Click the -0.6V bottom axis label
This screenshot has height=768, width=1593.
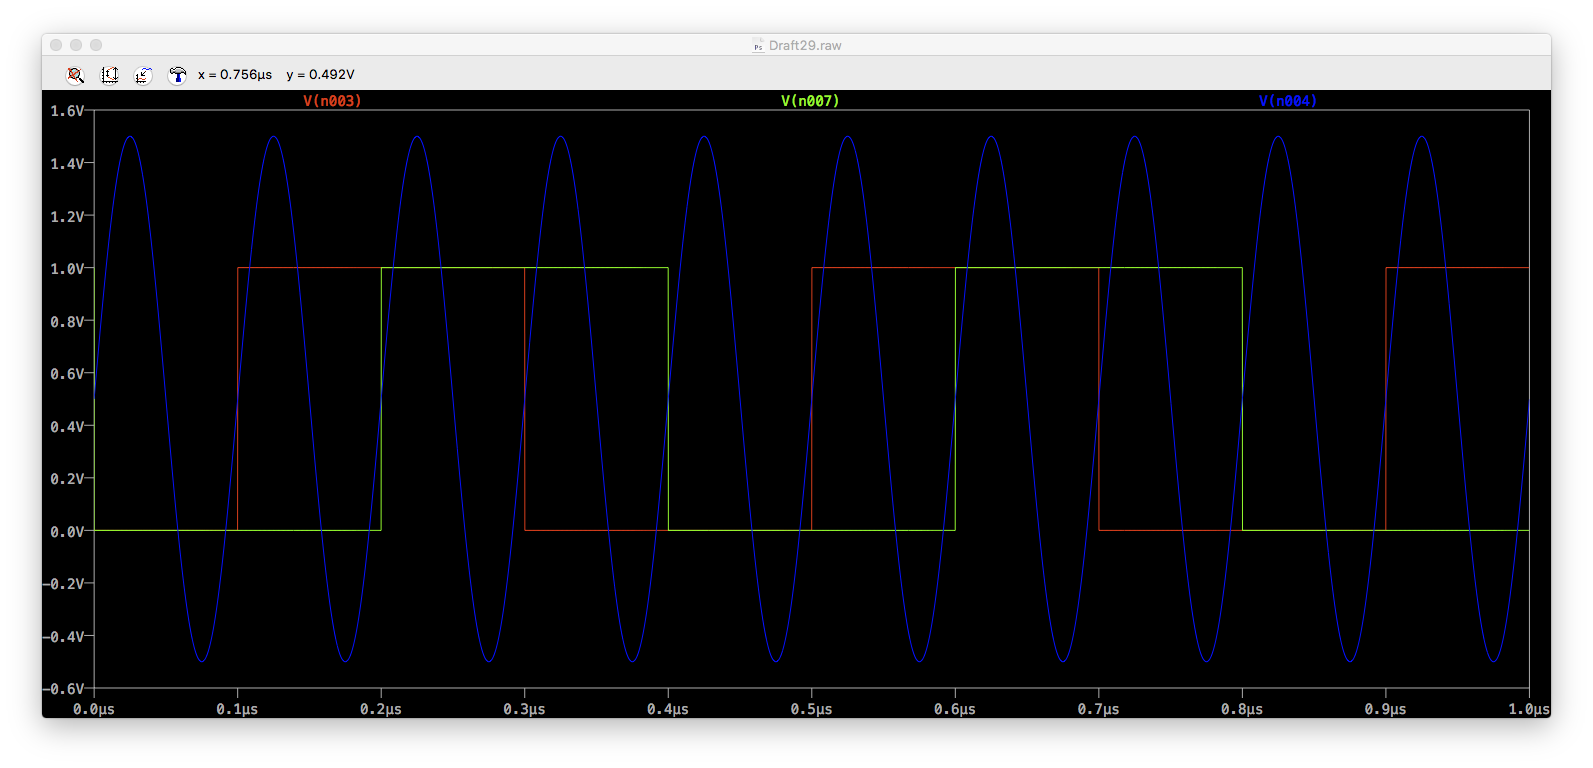63,689
